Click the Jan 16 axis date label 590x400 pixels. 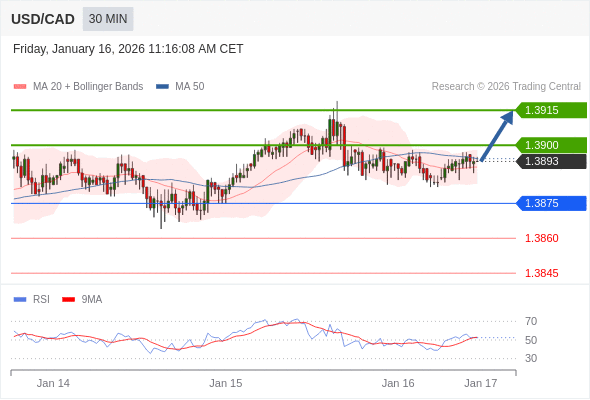point(398,383)
